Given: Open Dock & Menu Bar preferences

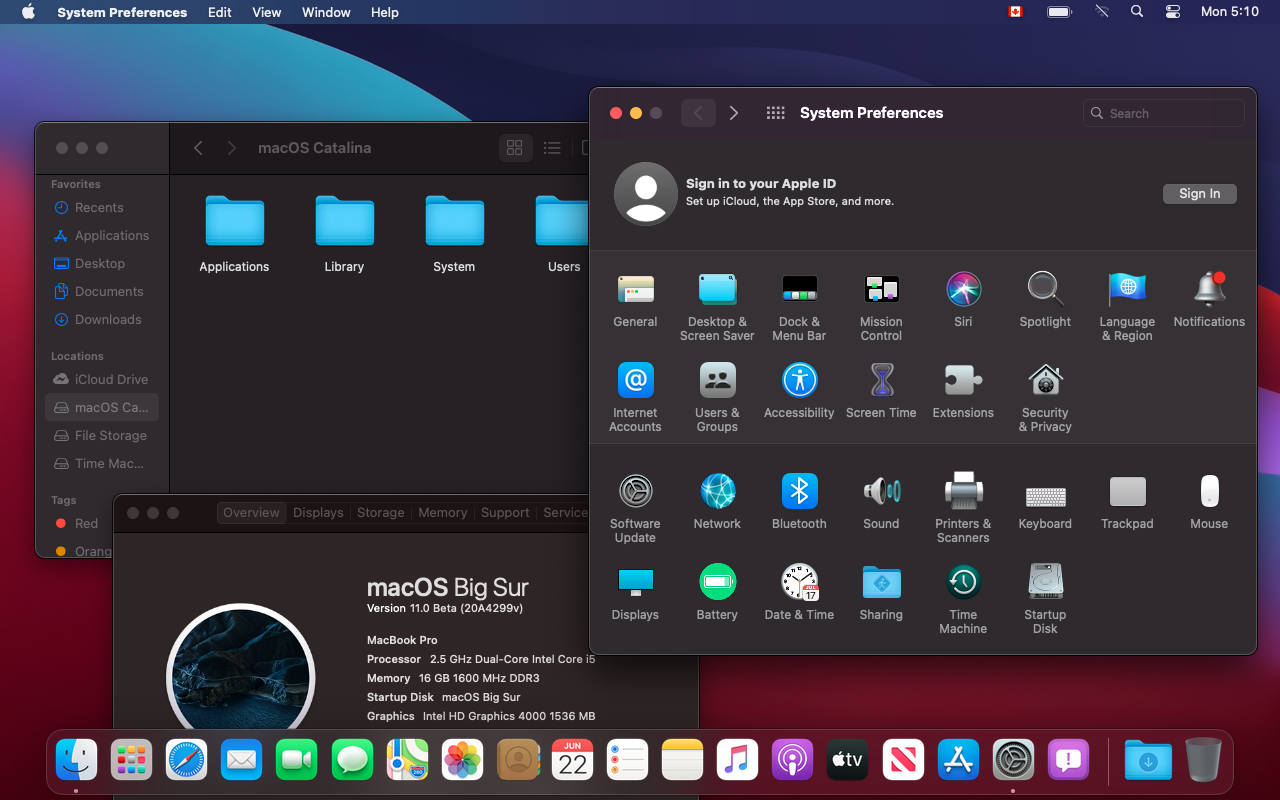Looking at the screenshot, I should pos(799,307).
